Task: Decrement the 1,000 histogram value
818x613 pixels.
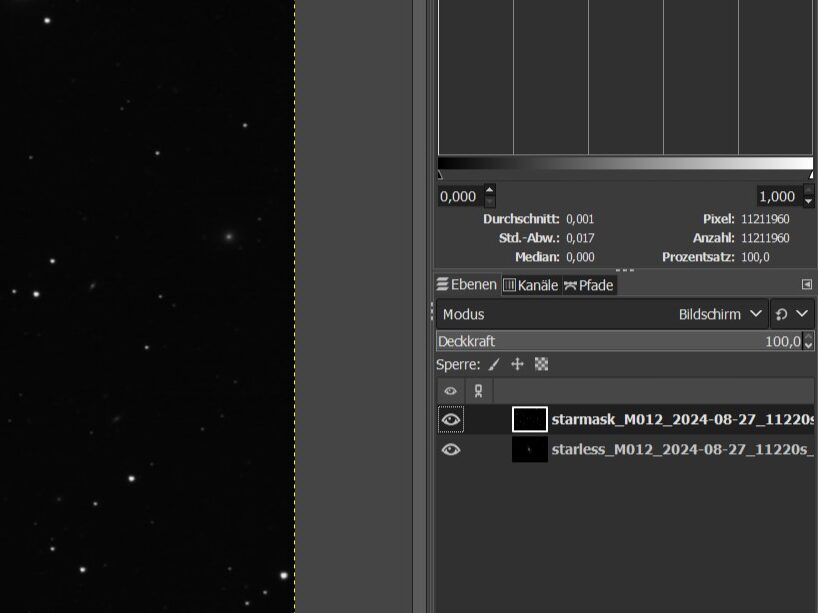Action: click(x=808, y=201)
